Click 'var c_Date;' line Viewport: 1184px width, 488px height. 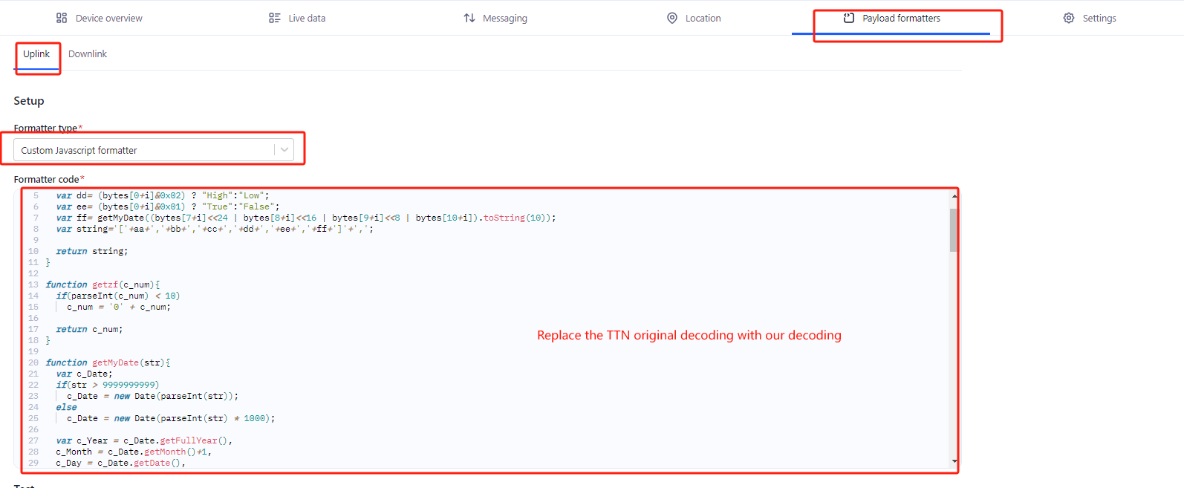pyautogui.click(x=84, y=374)
